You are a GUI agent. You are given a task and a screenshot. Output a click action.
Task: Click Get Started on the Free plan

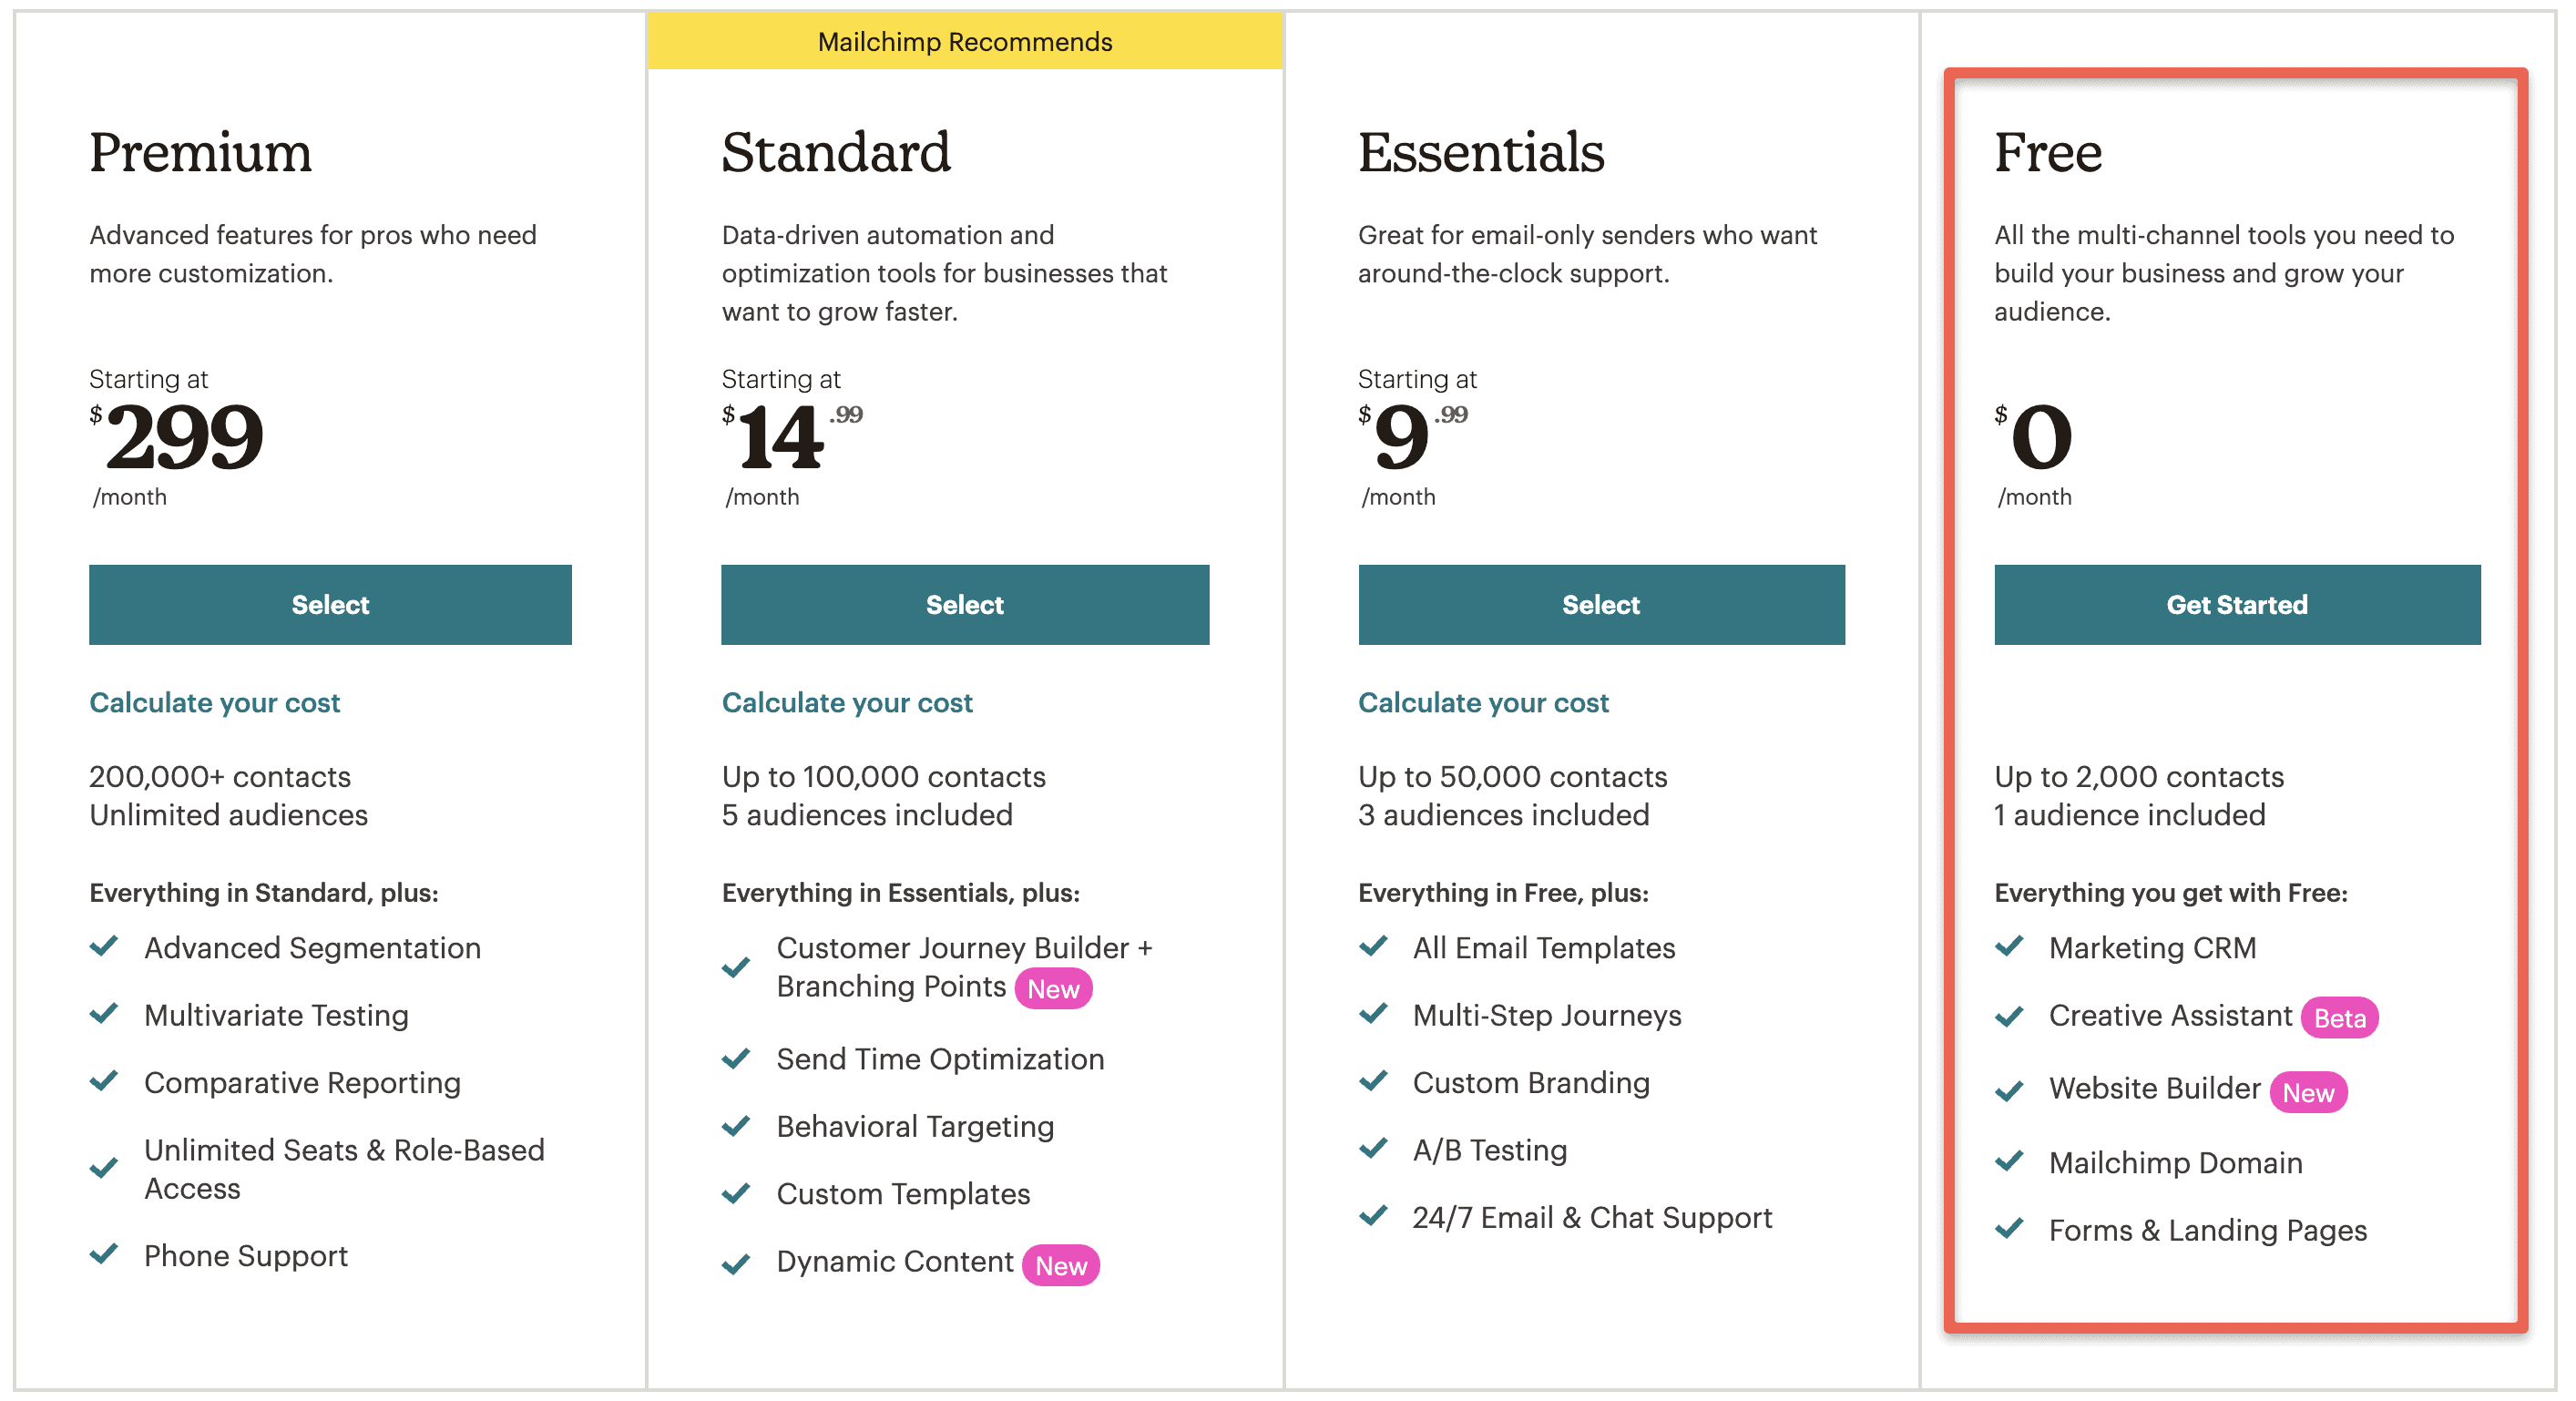(x=2236, y=604)
